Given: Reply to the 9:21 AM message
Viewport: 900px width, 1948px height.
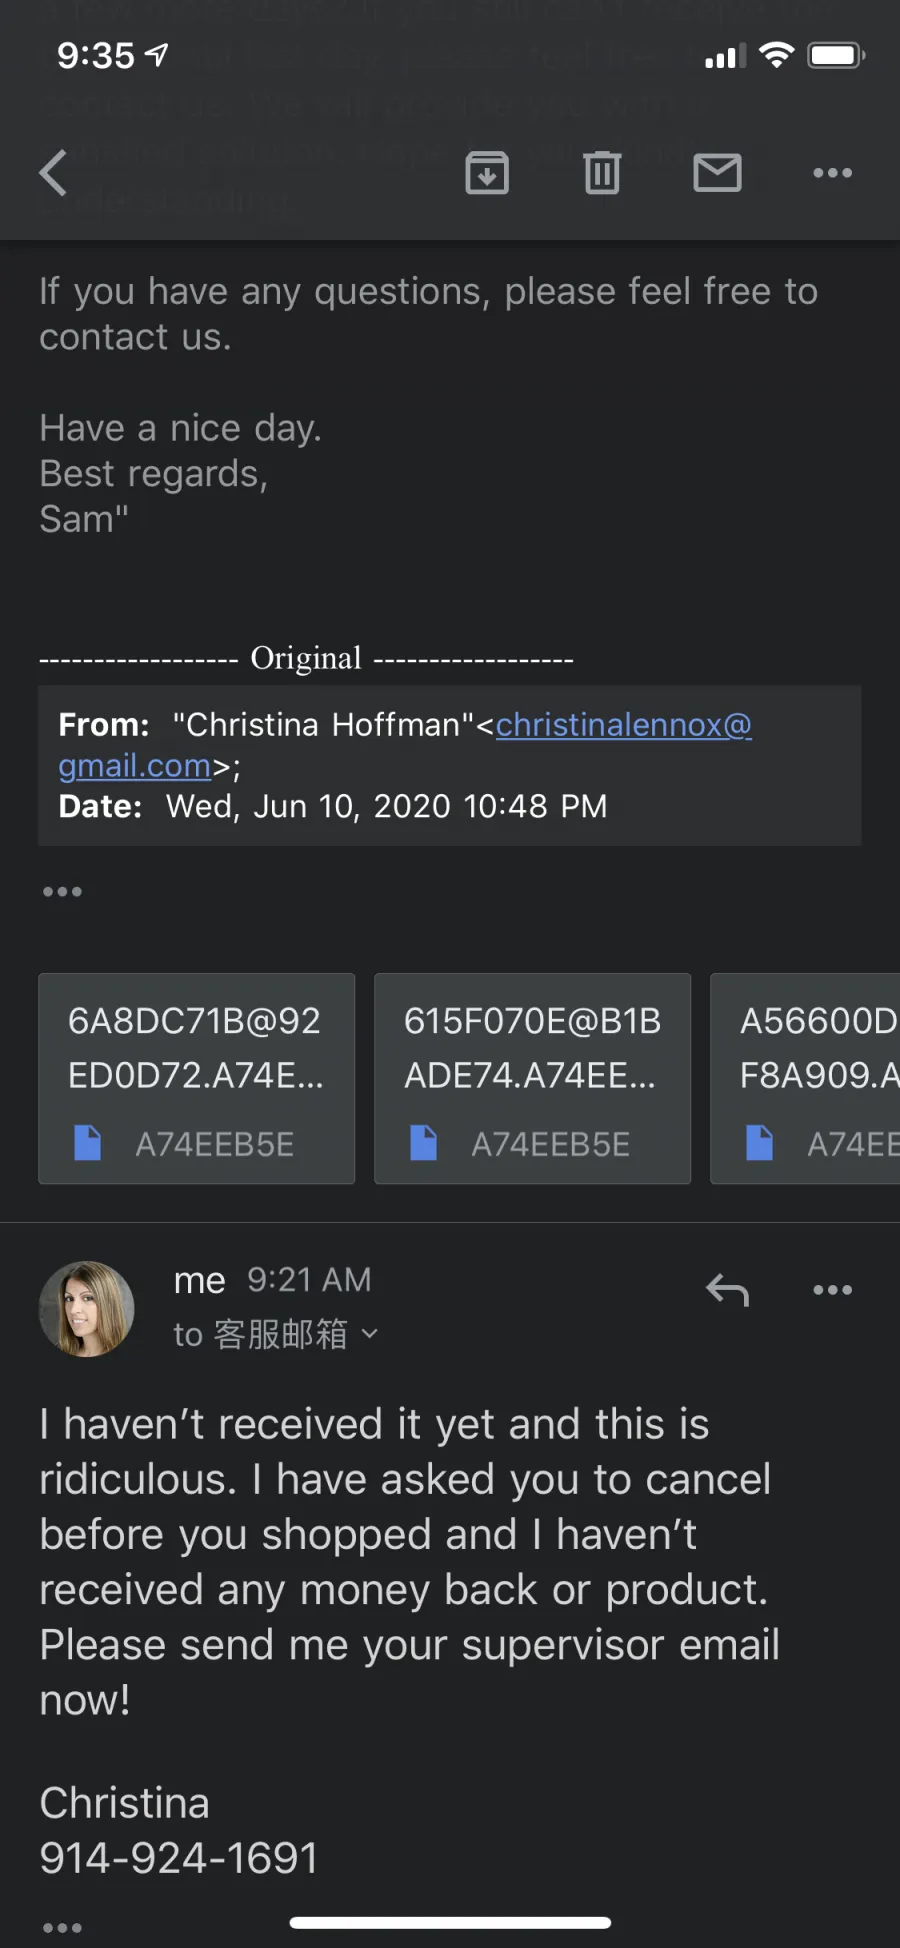Looking at the screenshot, I should pyautogui.click(x=727, y=1290).
